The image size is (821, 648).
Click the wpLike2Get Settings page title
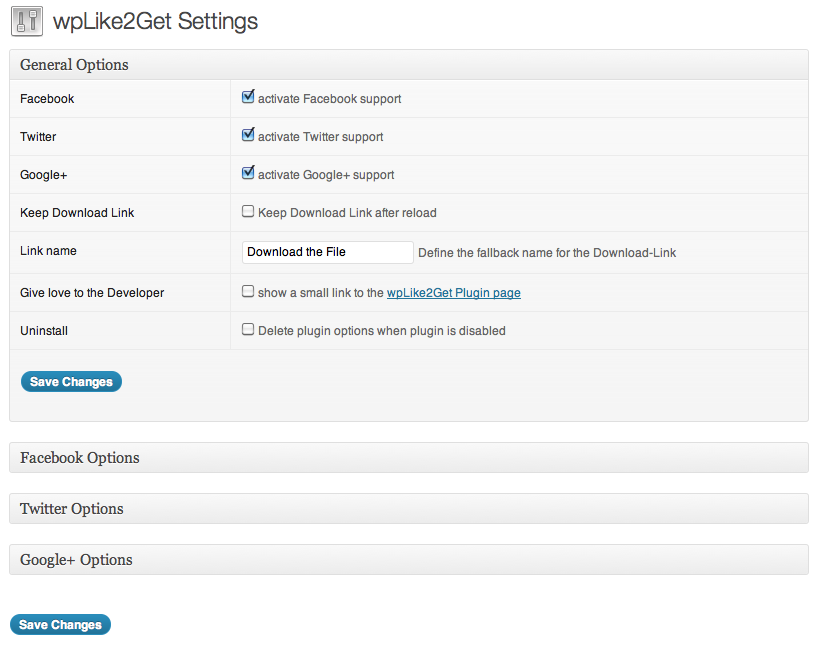pyautogui.click(x=156, y=21)
